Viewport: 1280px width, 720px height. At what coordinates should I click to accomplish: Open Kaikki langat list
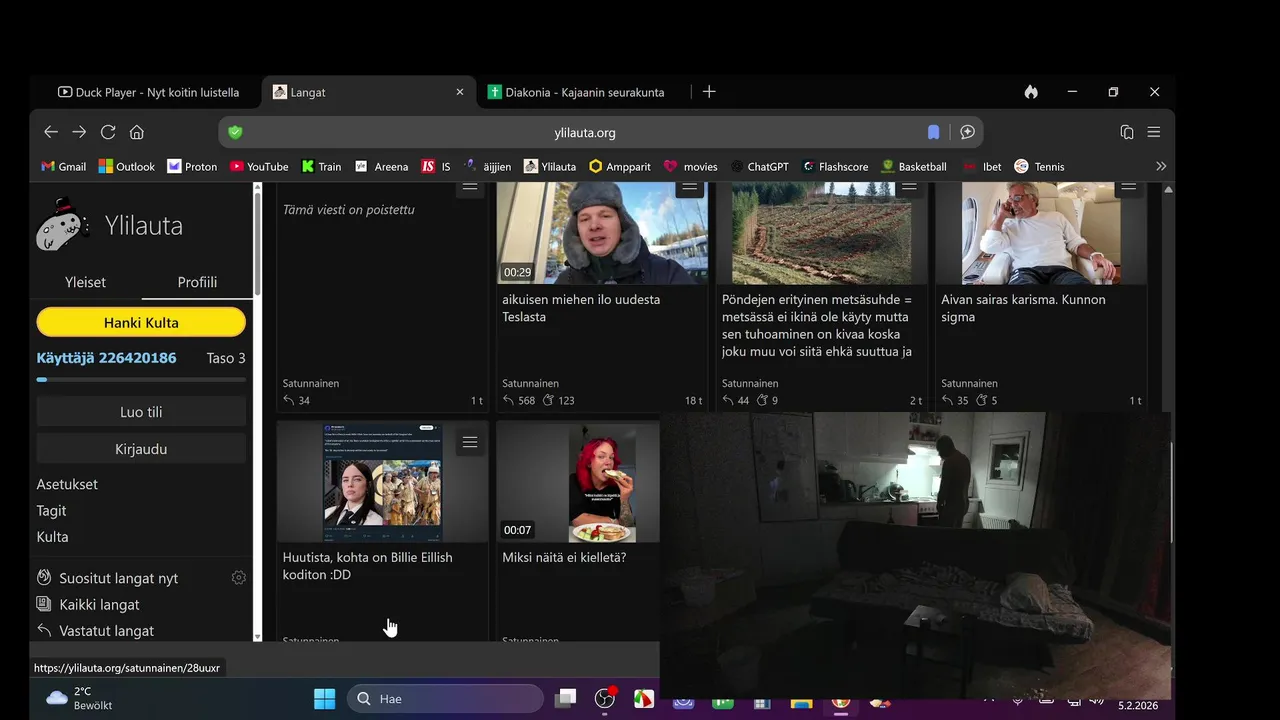(x=99, y=605)
